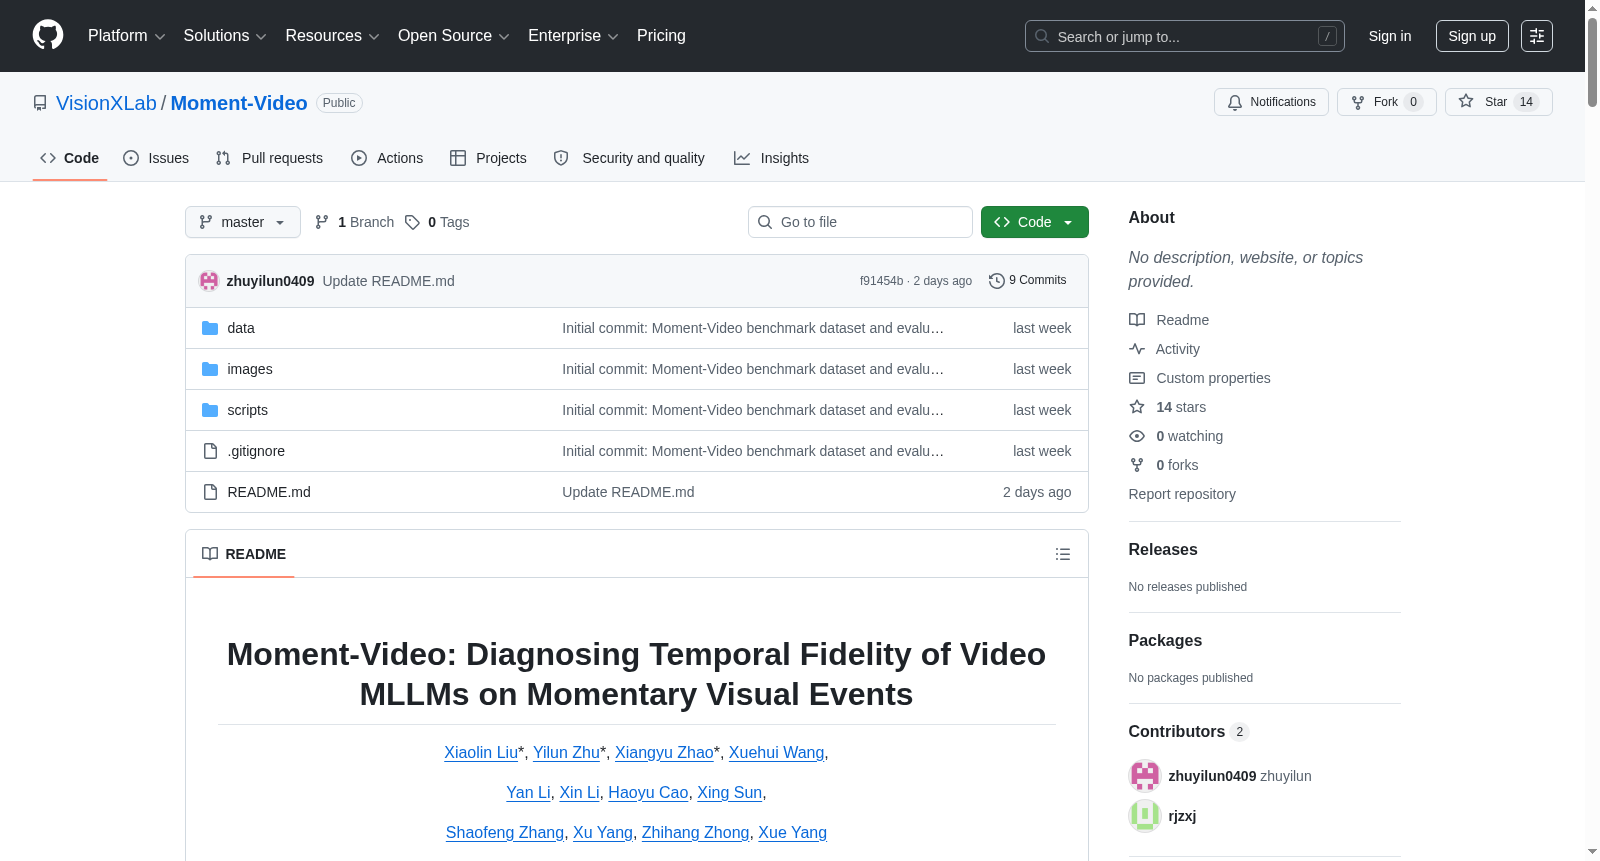Expand the Enterprise menu
Image resolution: width=1600 pixels, height=861 pixels.
pos(573,36)
